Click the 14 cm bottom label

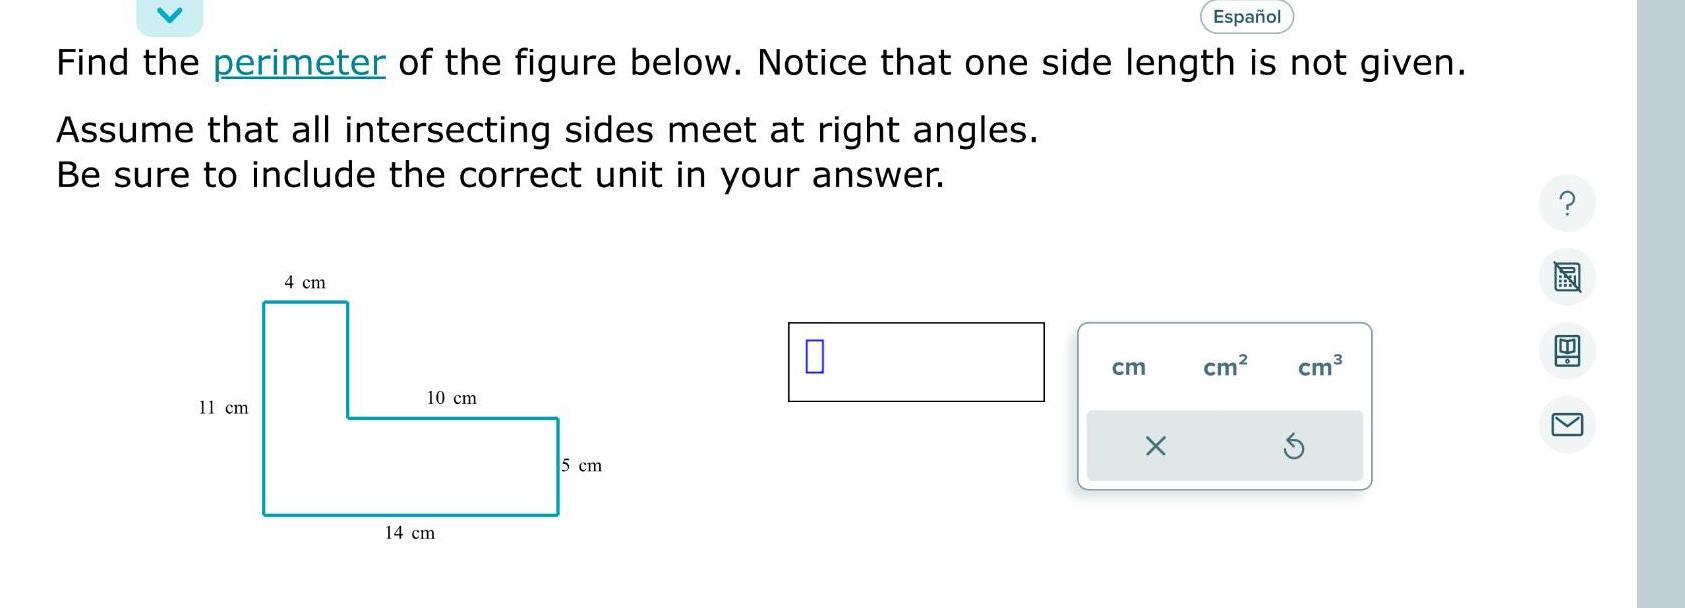(x=409, y=533)
